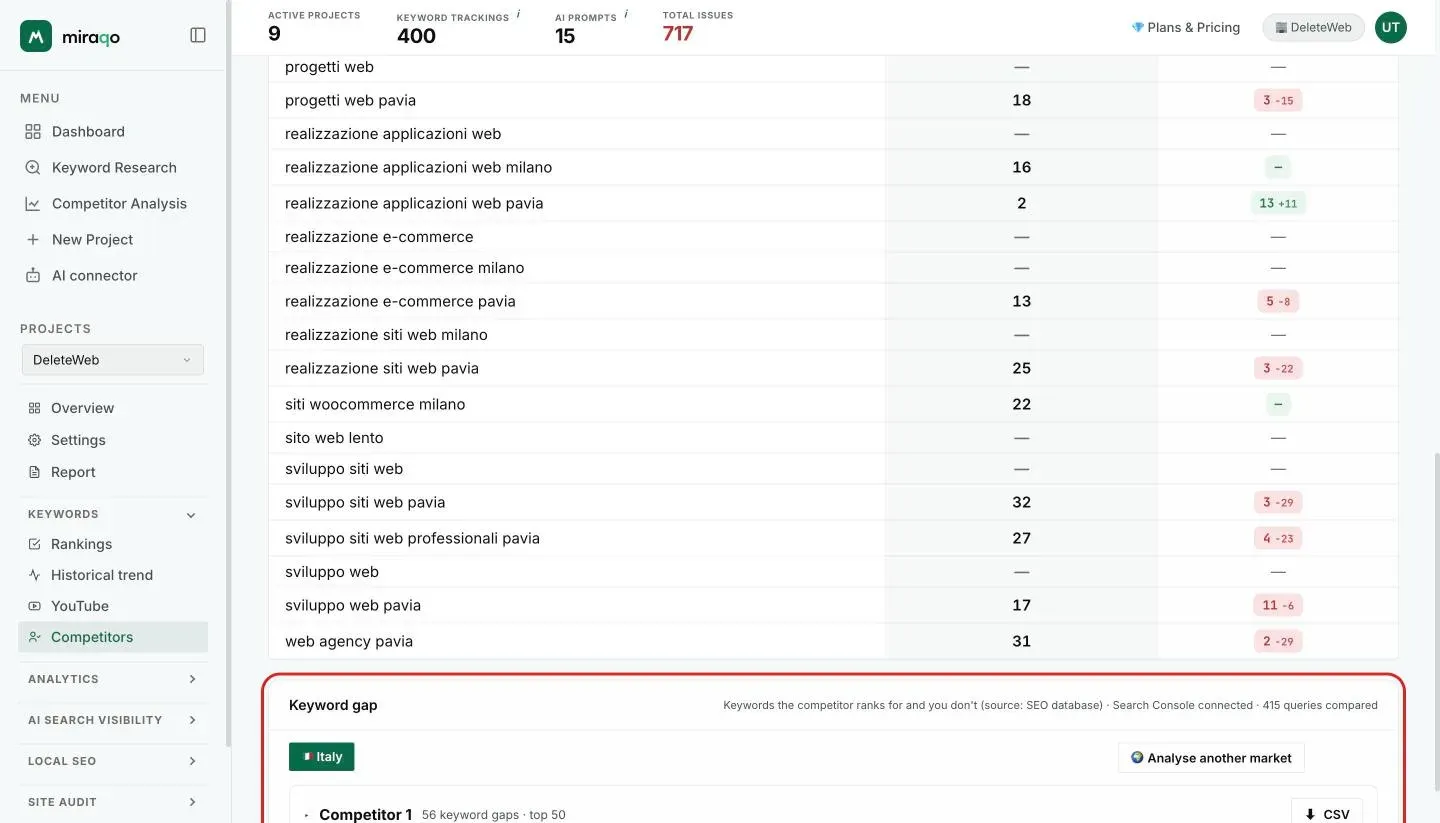Click the Keyword gap heading
Viewport: 1440px width, 823px height.
click(333, 705)
